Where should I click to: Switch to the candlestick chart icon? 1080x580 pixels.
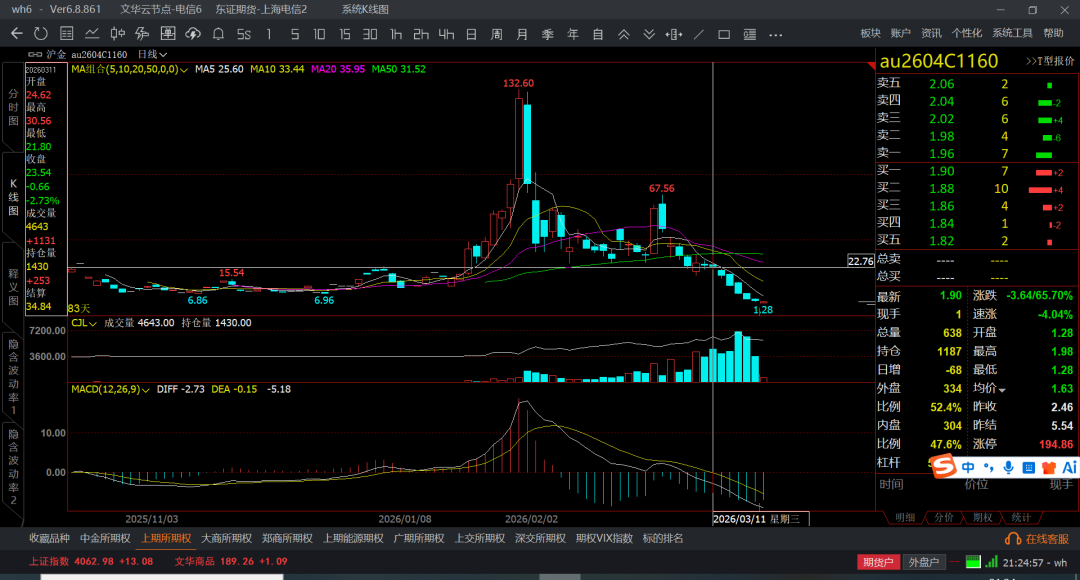(x=118, y=33)
